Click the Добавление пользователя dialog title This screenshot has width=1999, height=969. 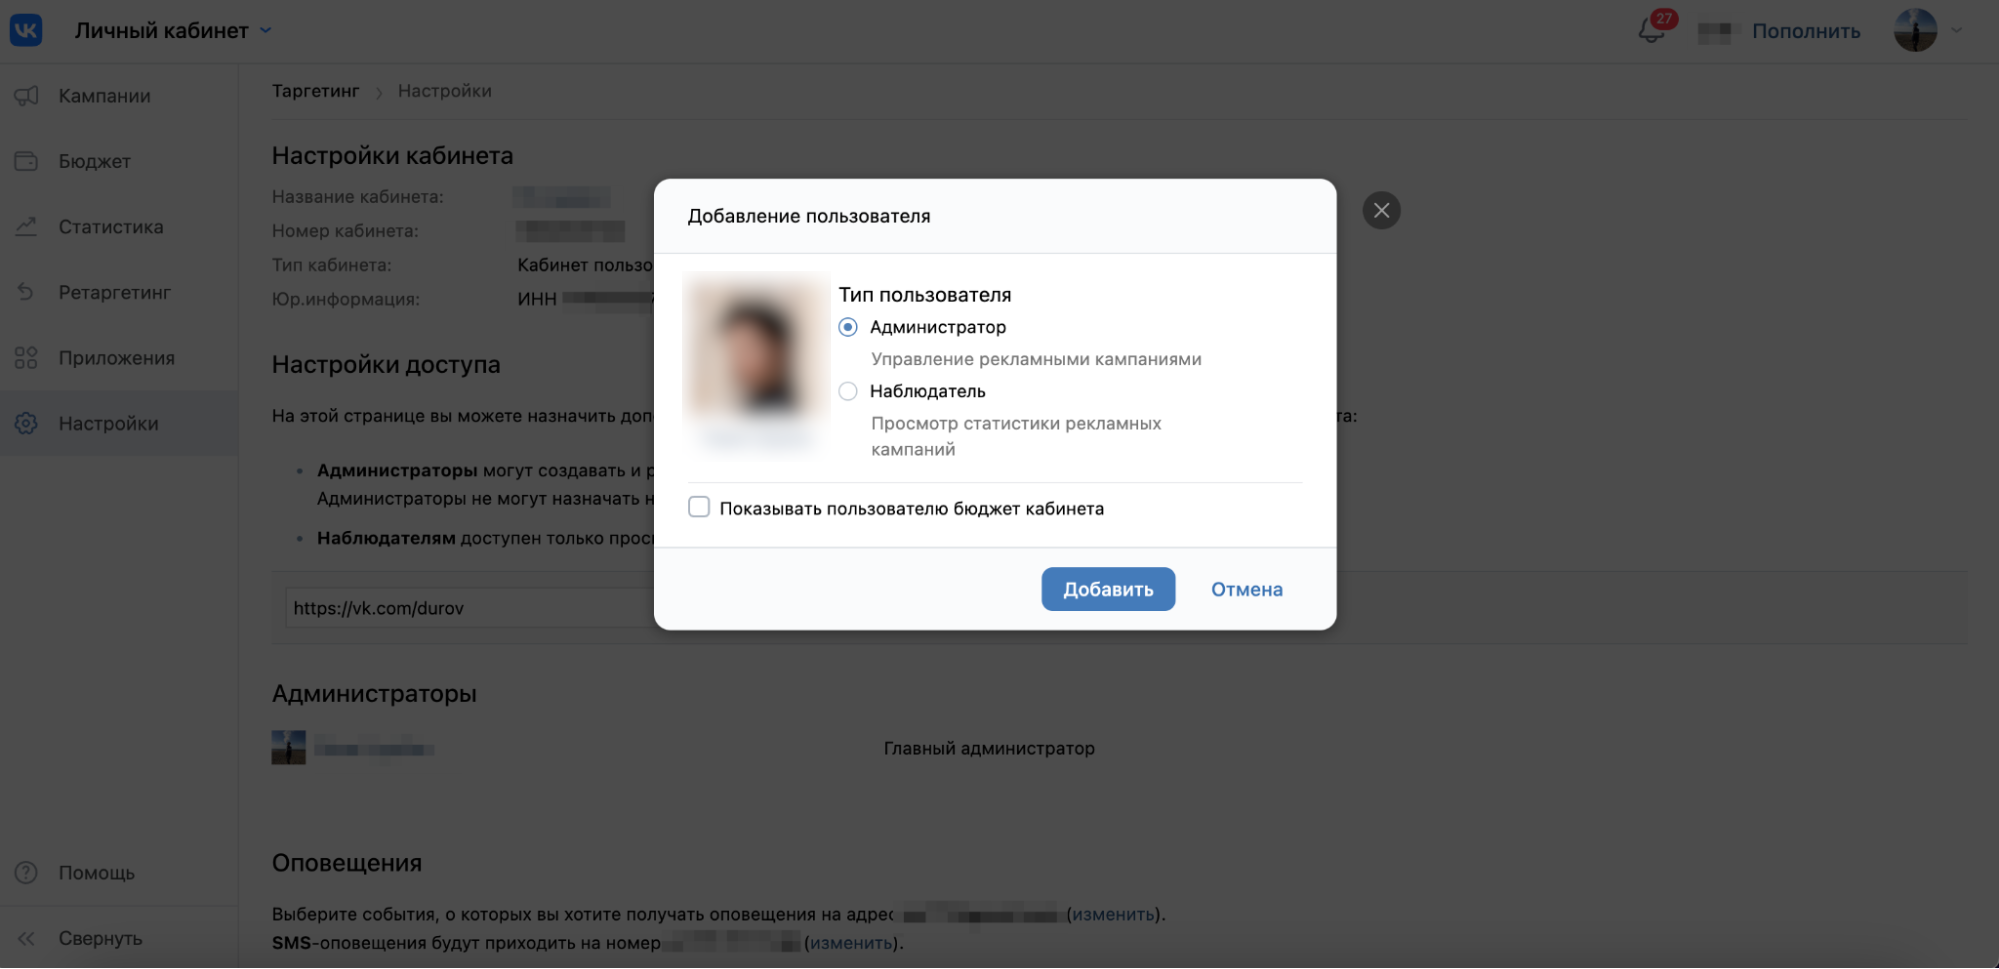click(808, 216)
